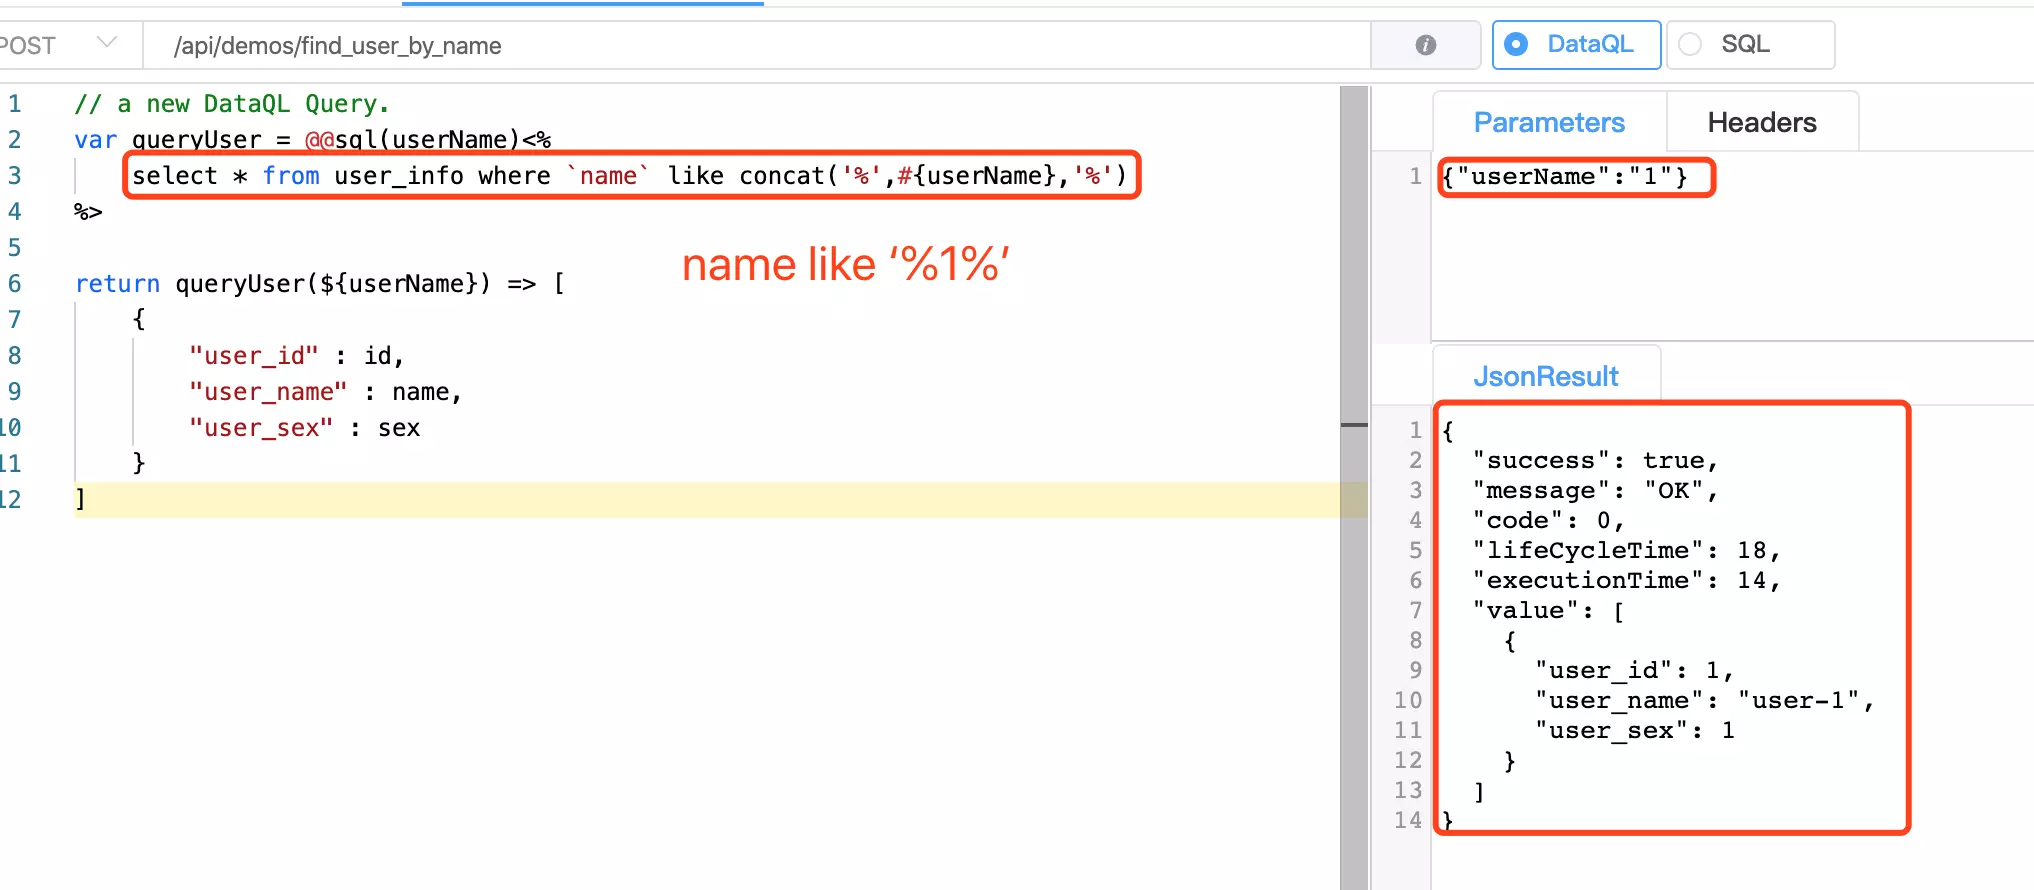Click the closing bracket on highlighted line 12
This screenshot has height=890, width=2034.
click(x=80, y=499)
